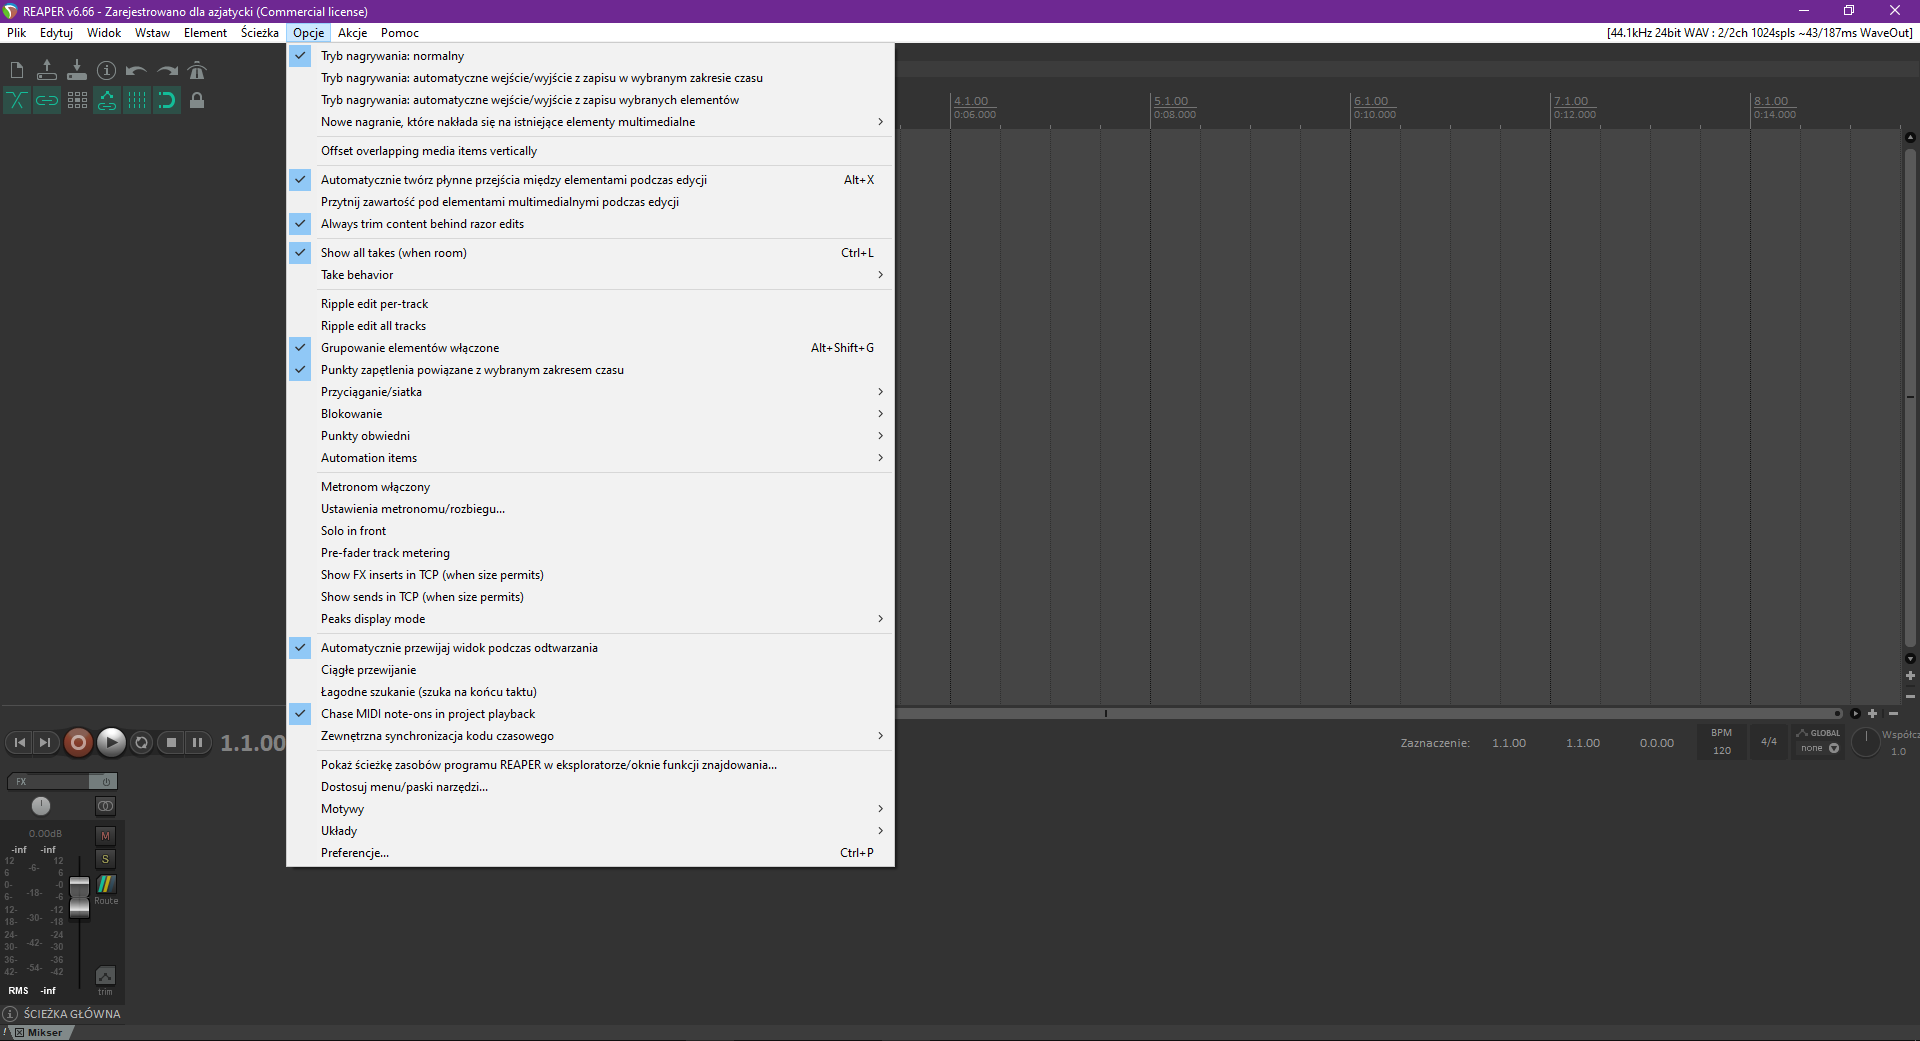The width and height of the screenshot is (1920, 1041).
Task: Expand the 'Punkty obwiedni' submenu
Action: click(590, 436)
